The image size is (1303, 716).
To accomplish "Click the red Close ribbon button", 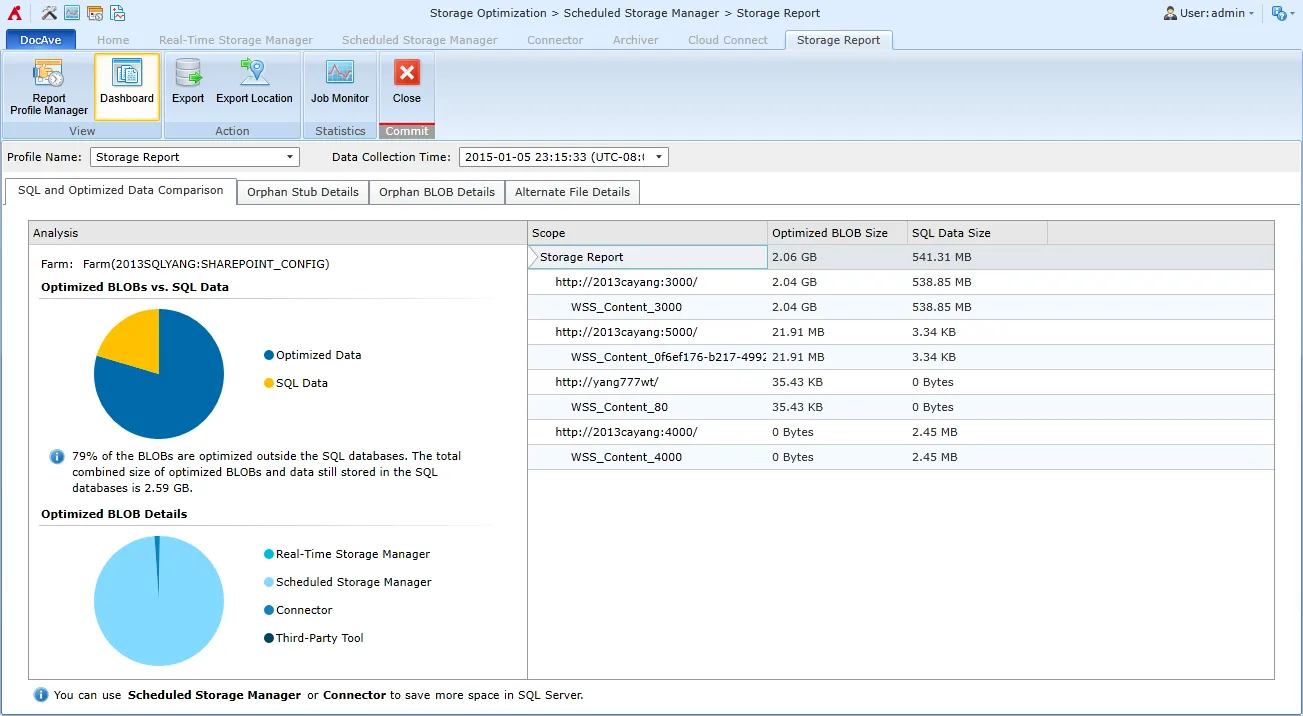I will [x=407, y=82].
